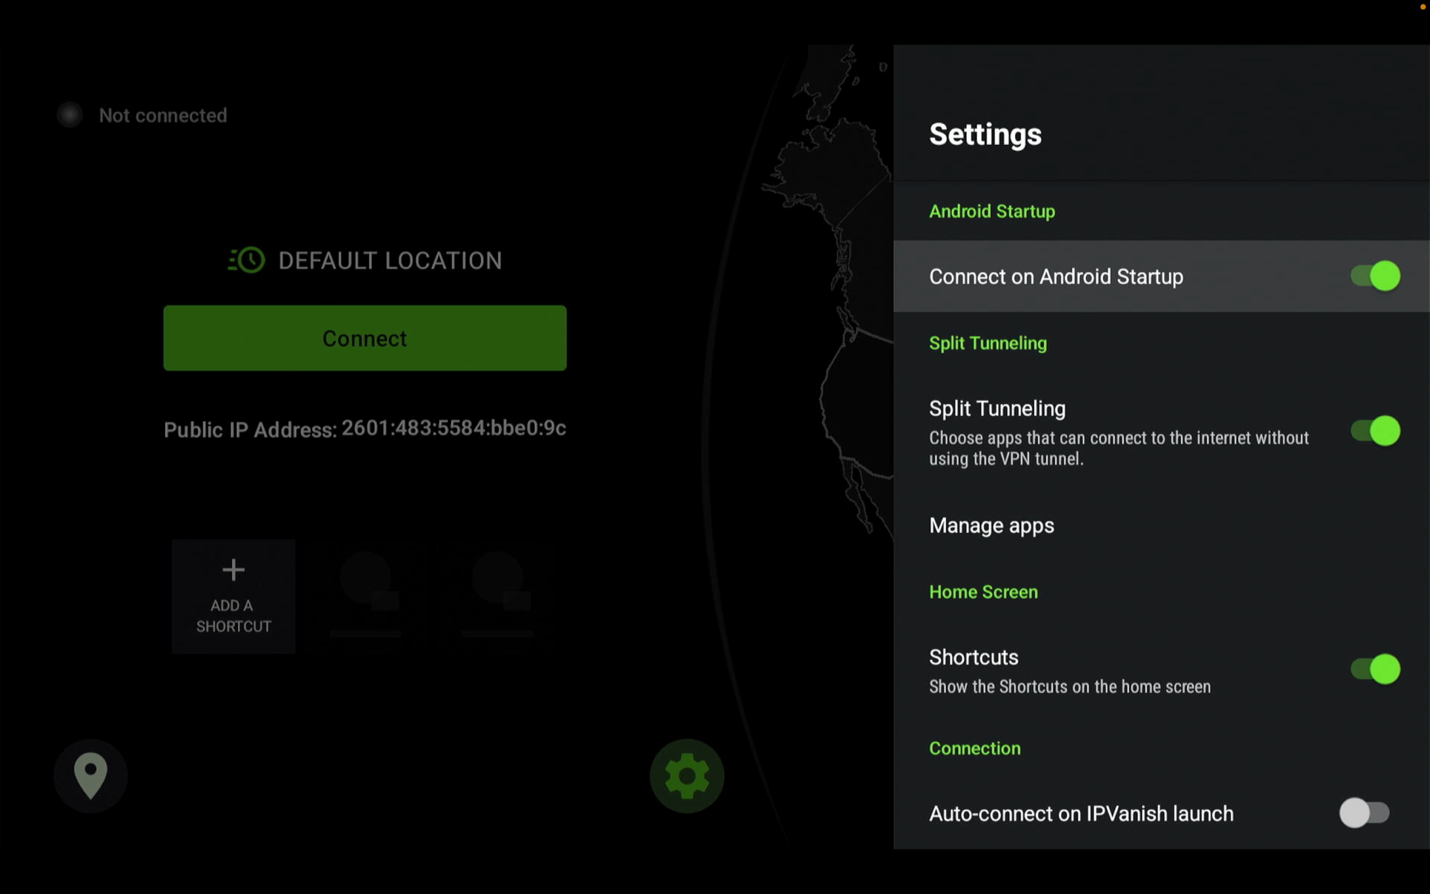Disable the Split Tunneling switch
The height and width of the screenshot is (894, 1430).
[x=1375, y=431]
